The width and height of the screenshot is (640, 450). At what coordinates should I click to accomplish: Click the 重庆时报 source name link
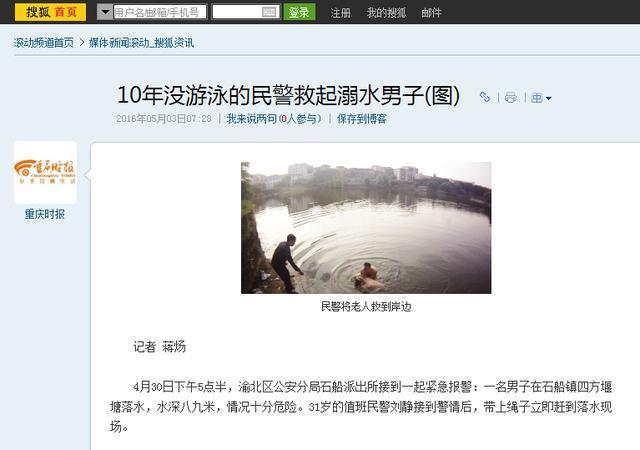(45, 214)
